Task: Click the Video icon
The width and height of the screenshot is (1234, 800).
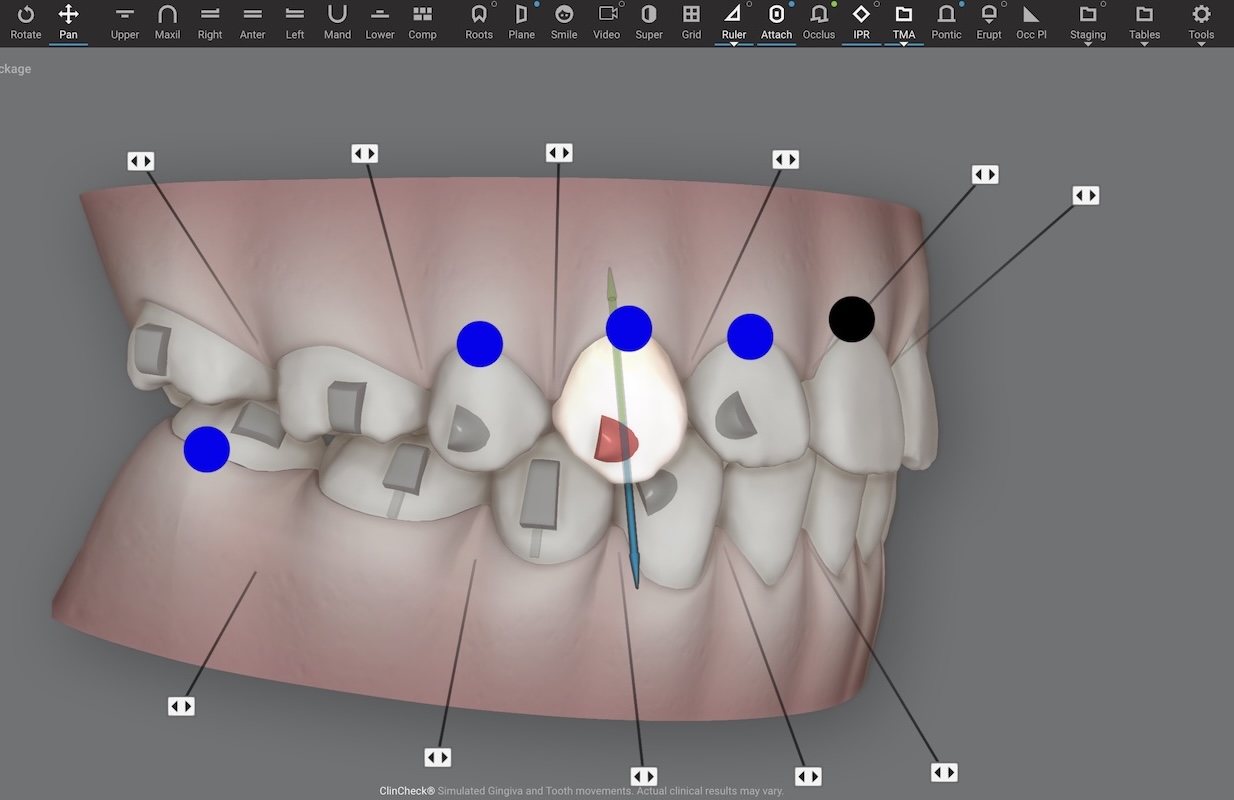Action: tap(606, 22)
